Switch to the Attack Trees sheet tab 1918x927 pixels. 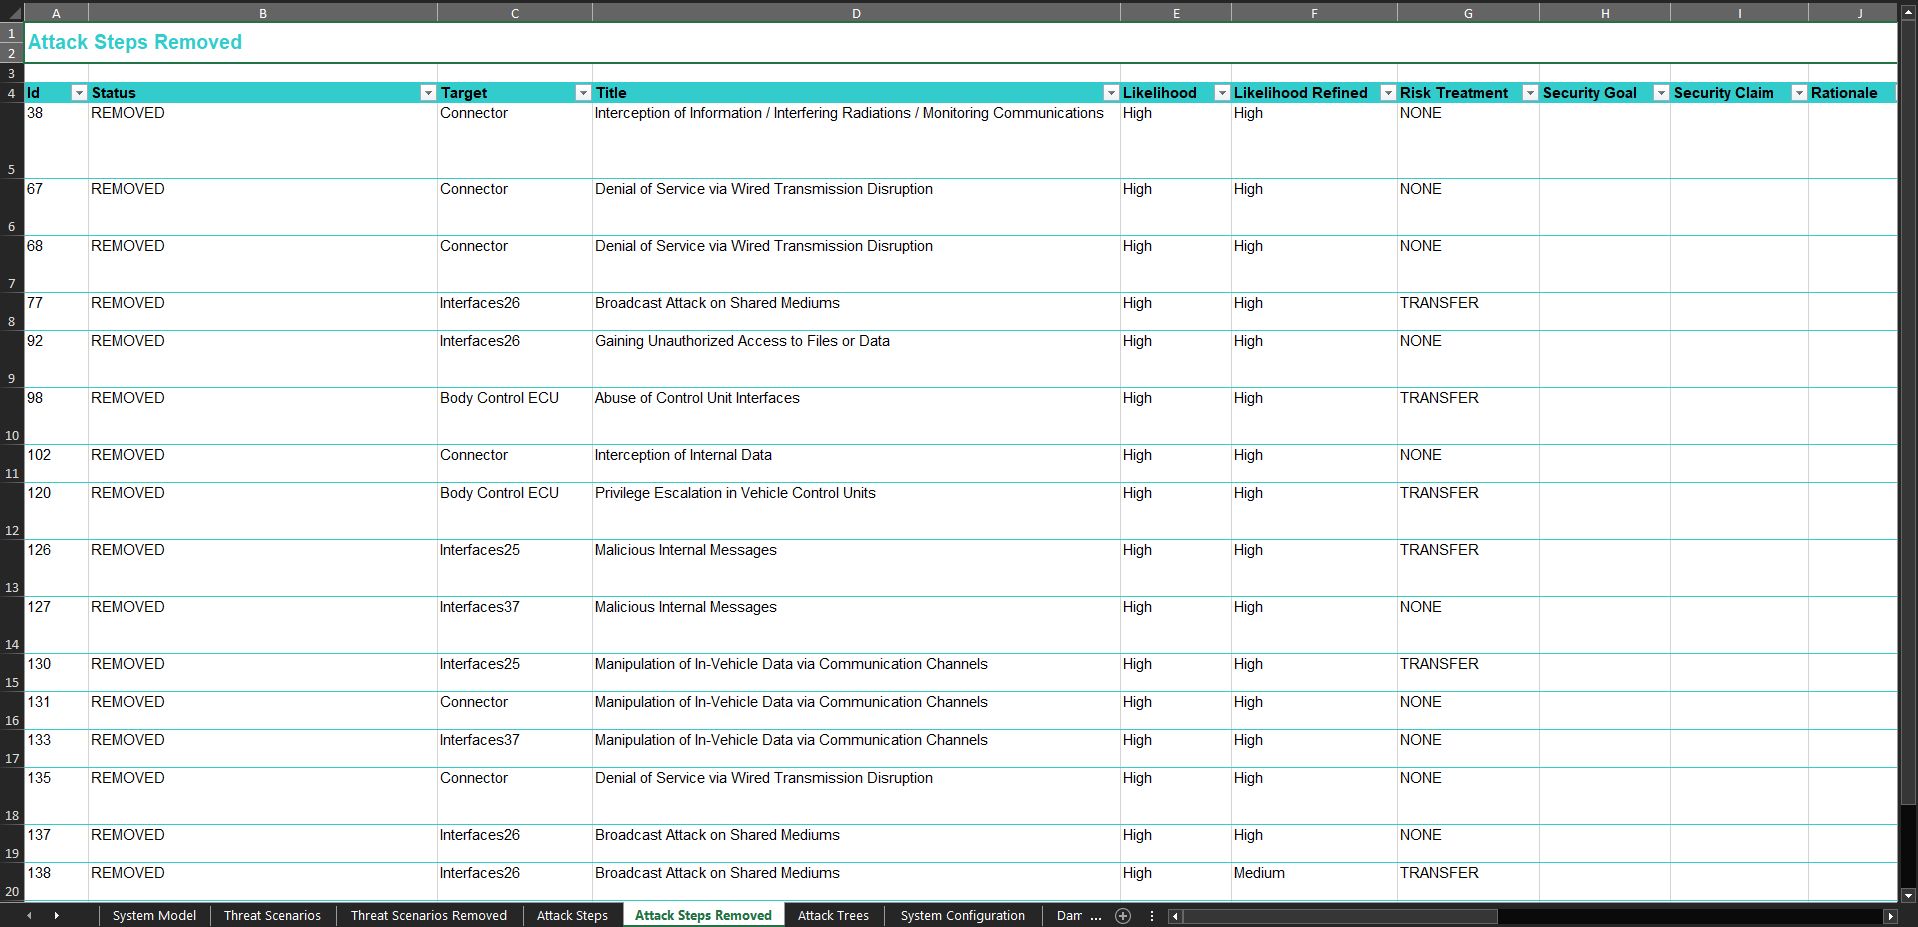point(832,916)
